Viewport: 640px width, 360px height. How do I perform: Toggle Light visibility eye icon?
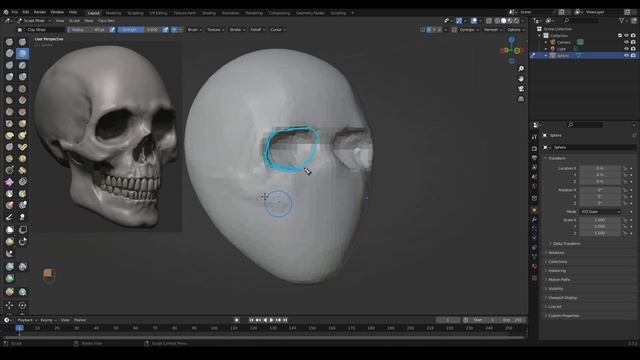(x=626, y=49)
